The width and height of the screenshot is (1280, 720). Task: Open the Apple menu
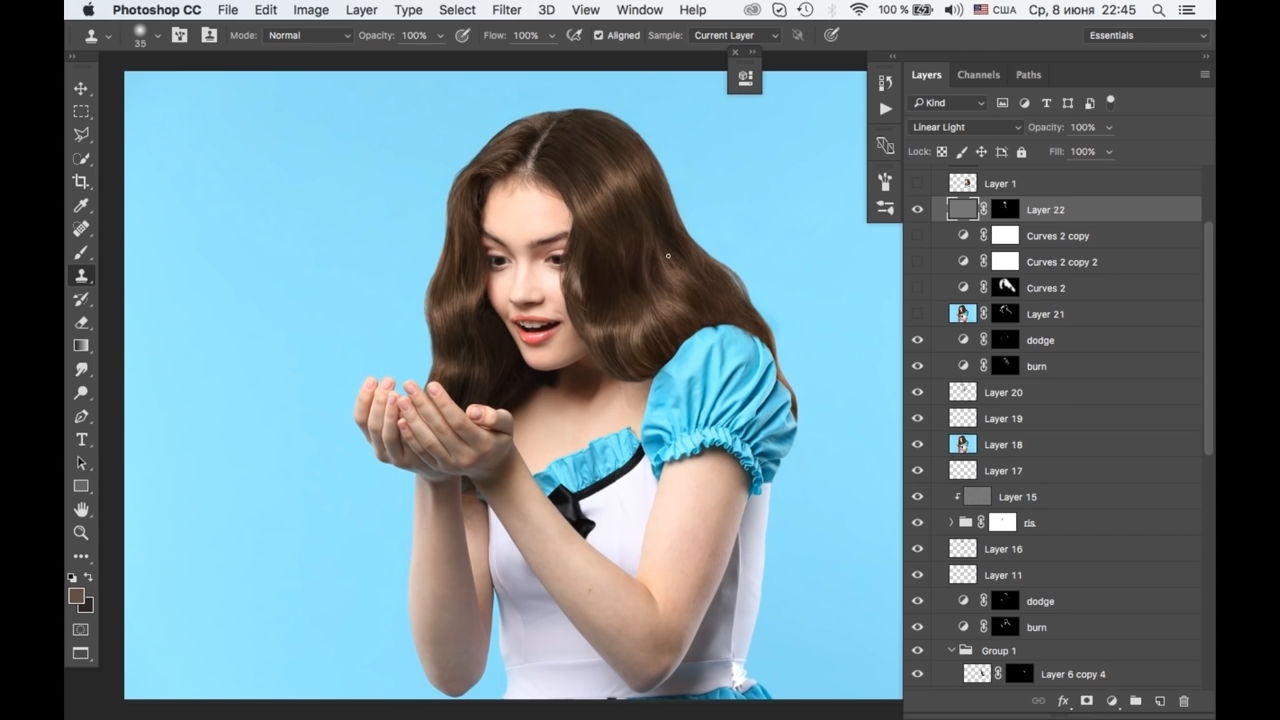click(x=88, y=10)
